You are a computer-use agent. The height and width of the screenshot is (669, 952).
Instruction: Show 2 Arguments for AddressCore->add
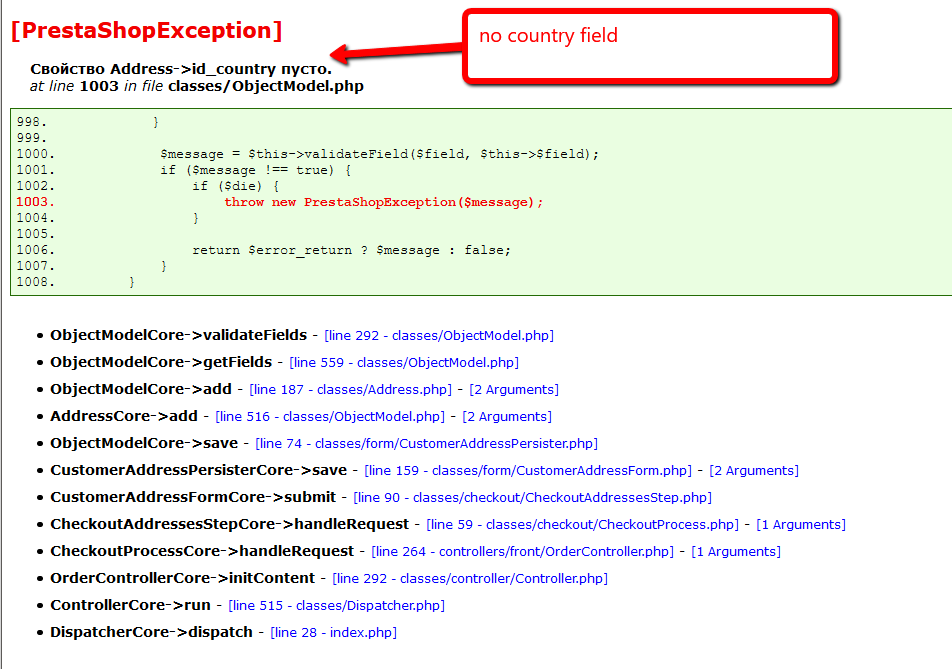coord(507,416)
